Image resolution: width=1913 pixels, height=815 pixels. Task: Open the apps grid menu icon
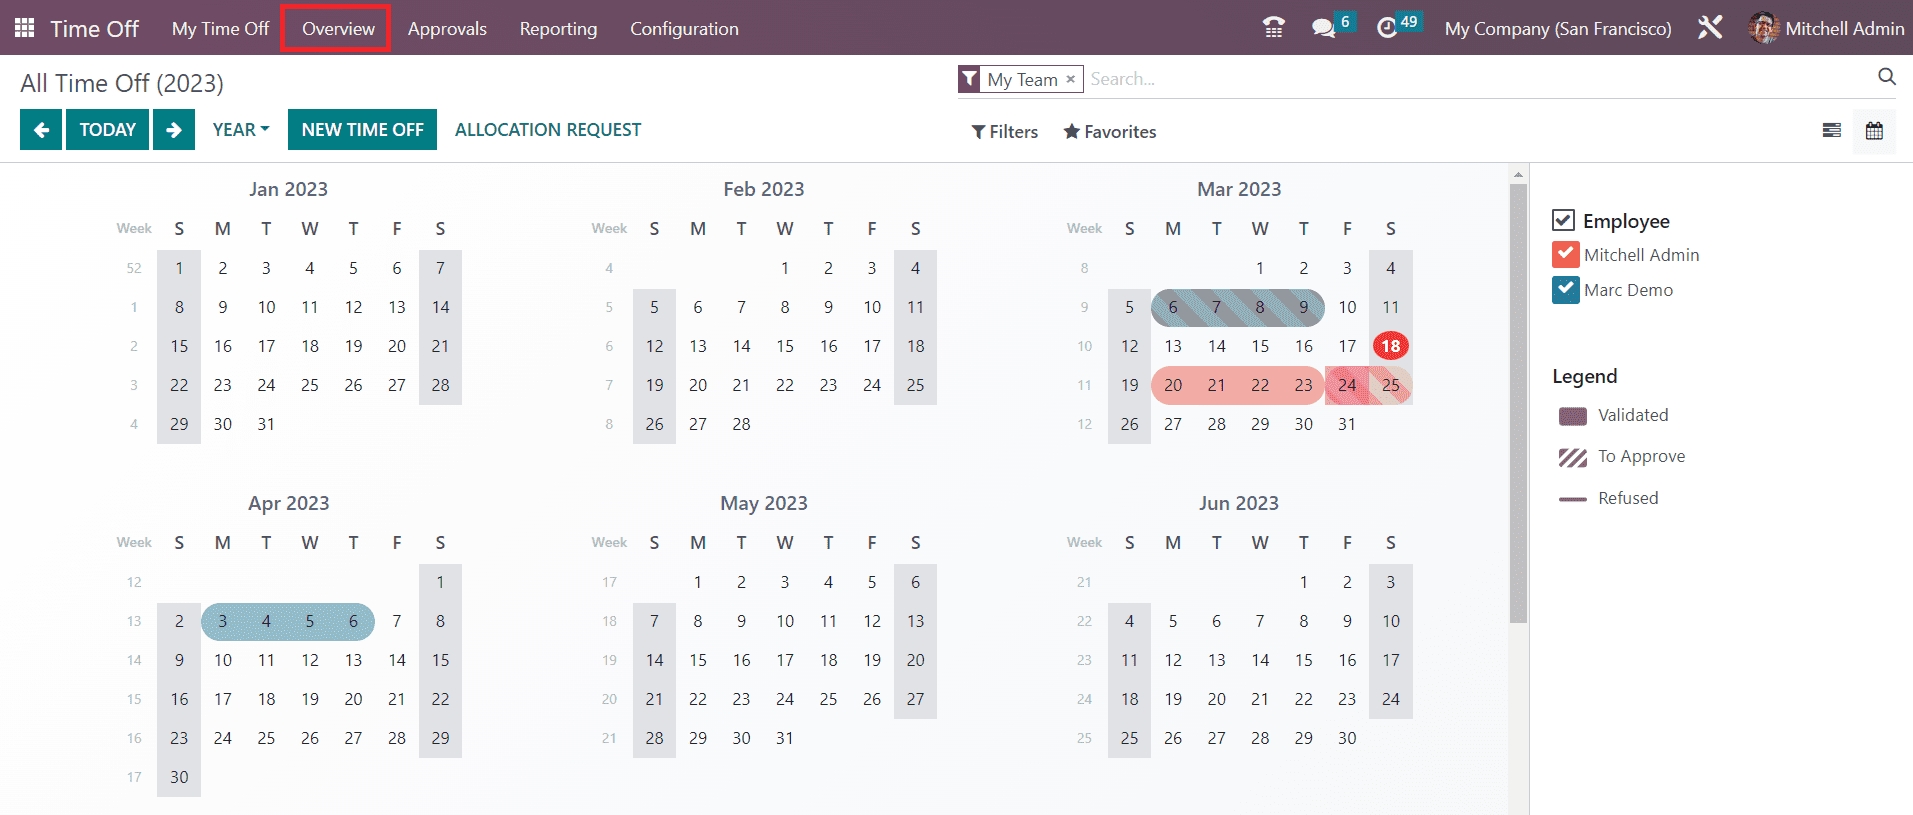pos(25,28)
